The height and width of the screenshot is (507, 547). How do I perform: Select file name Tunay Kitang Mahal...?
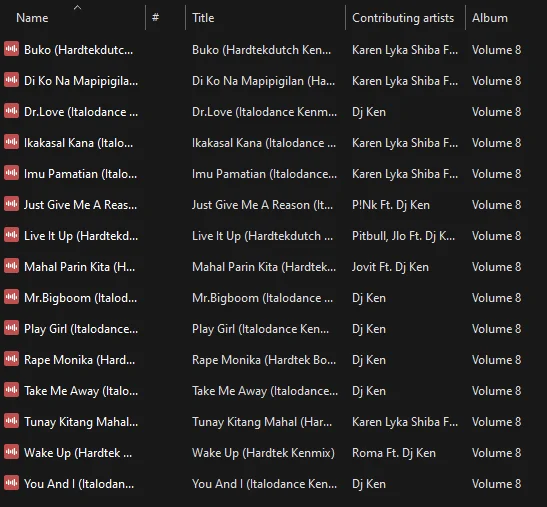[81, 422]
